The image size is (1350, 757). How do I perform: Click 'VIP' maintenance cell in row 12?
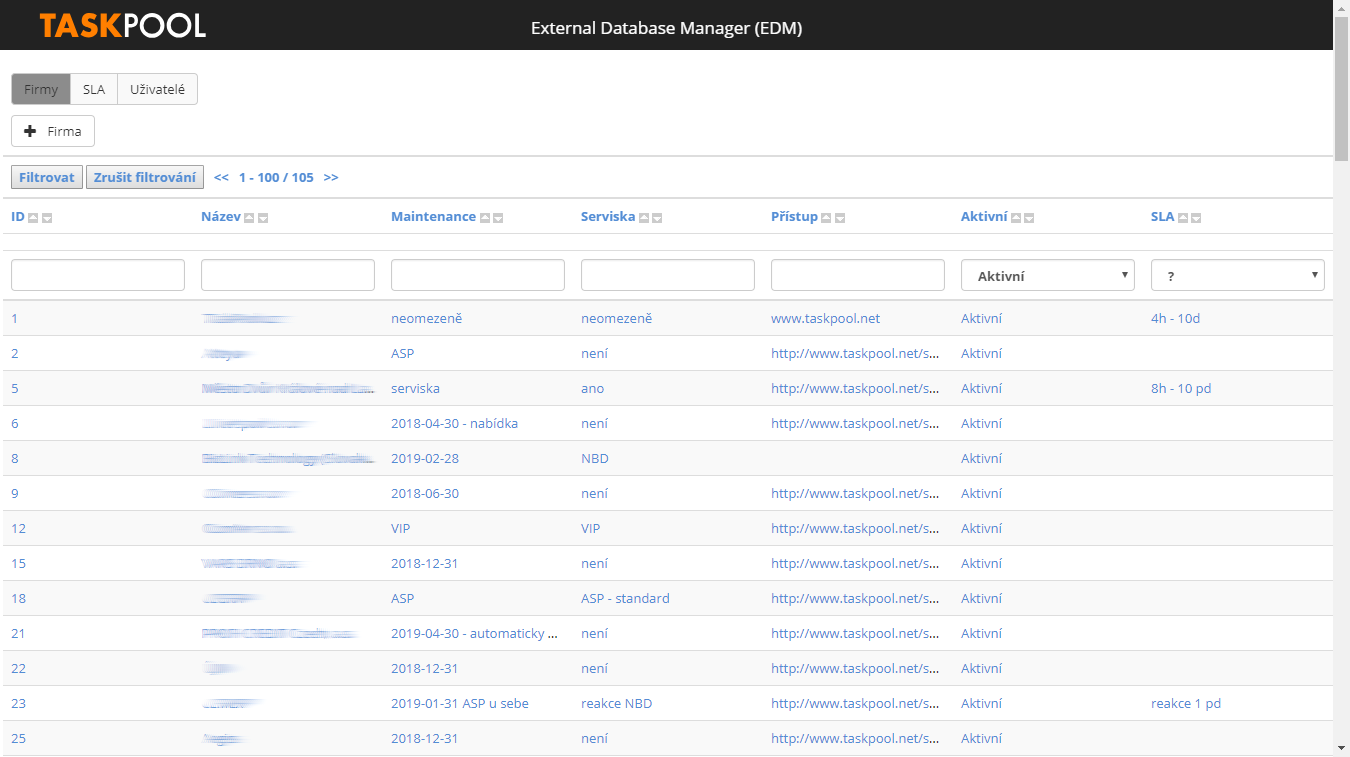tap(400, 528)
